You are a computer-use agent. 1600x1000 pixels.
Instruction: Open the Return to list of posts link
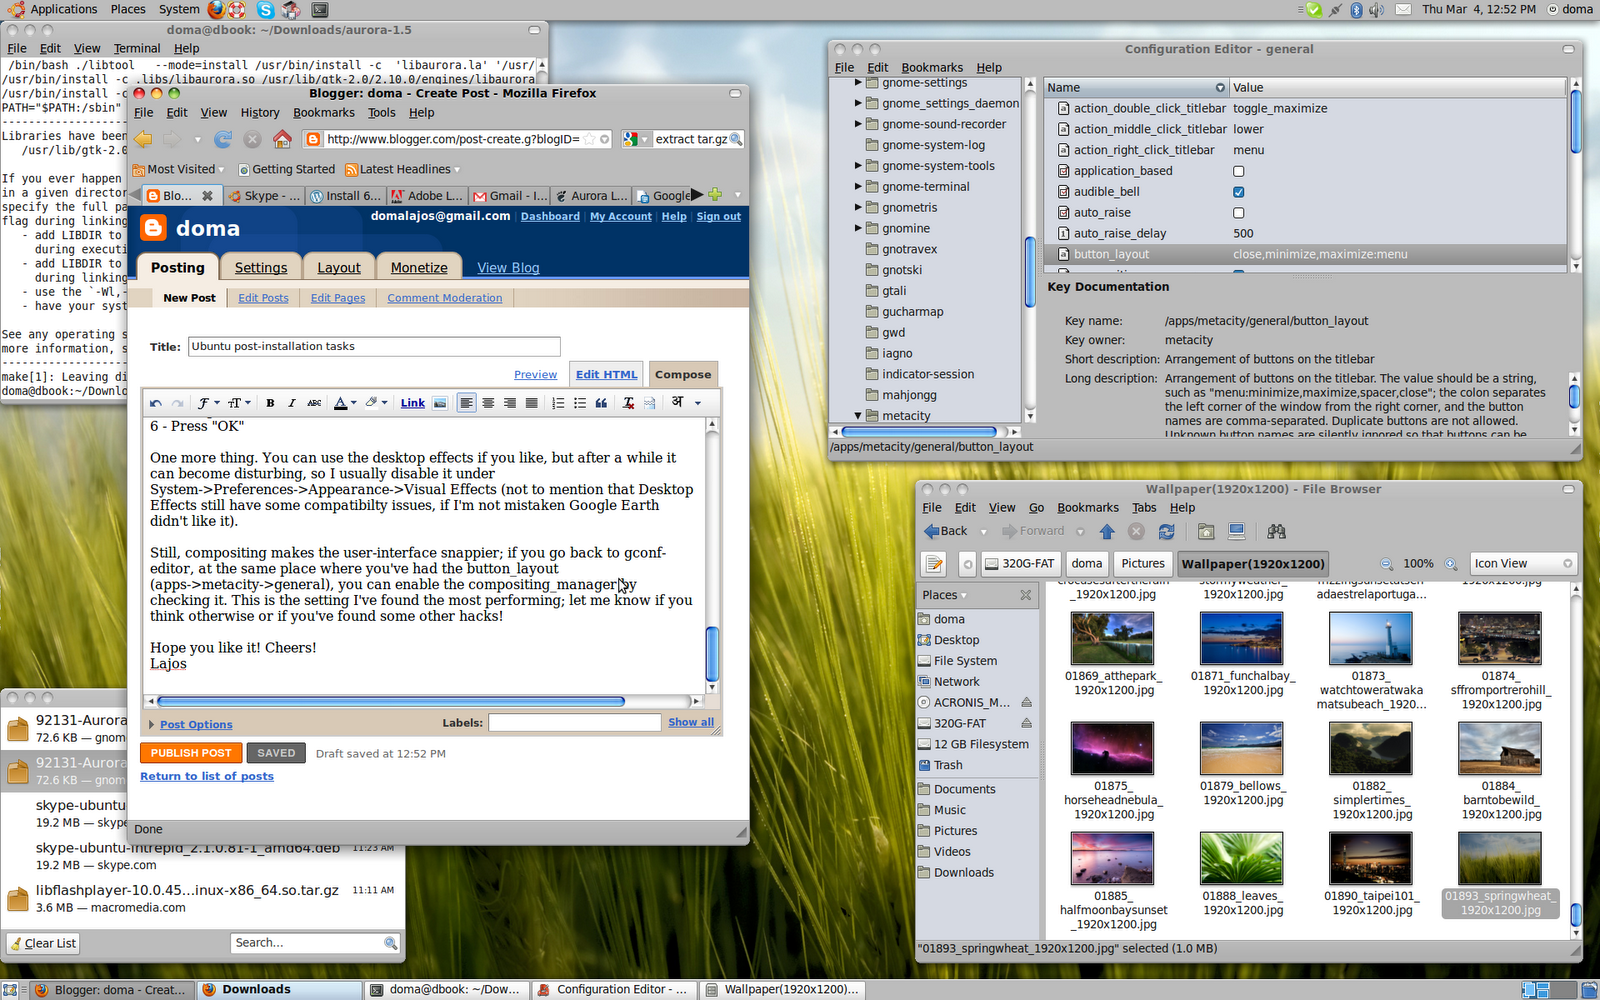(x=207, y=776)
